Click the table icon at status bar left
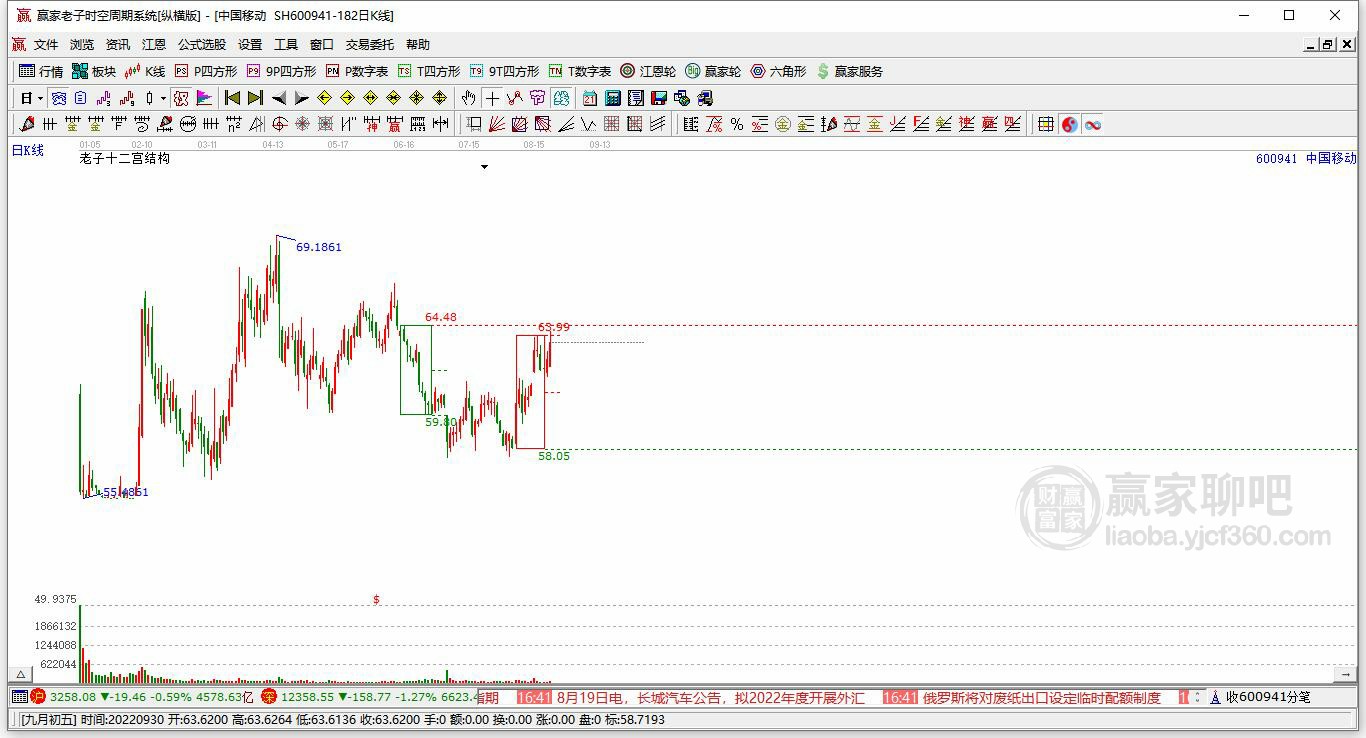The height and width of the screenshot is (738, 1366). pos(19,697)
